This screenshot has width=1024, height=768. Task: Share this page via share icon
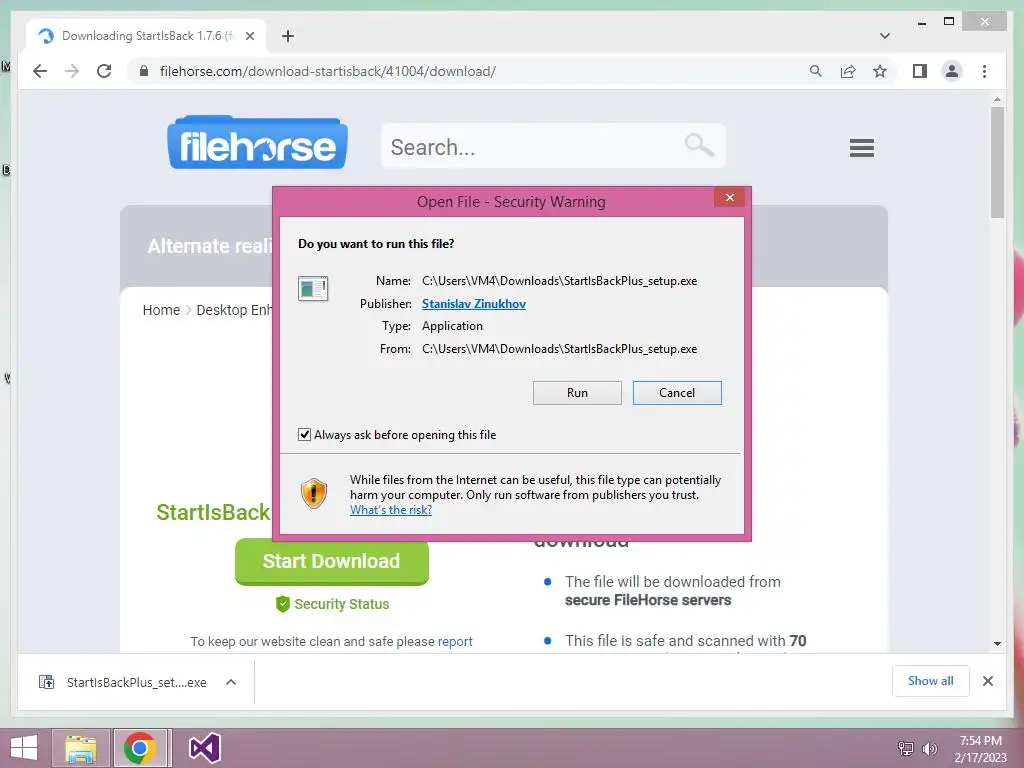pos(848,71)
